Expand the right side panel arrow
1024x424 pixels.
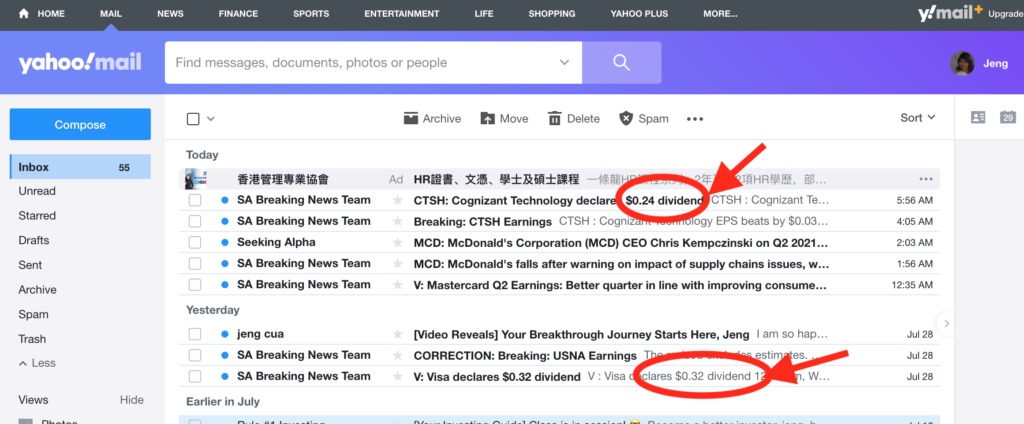click(x=946, y=323)
